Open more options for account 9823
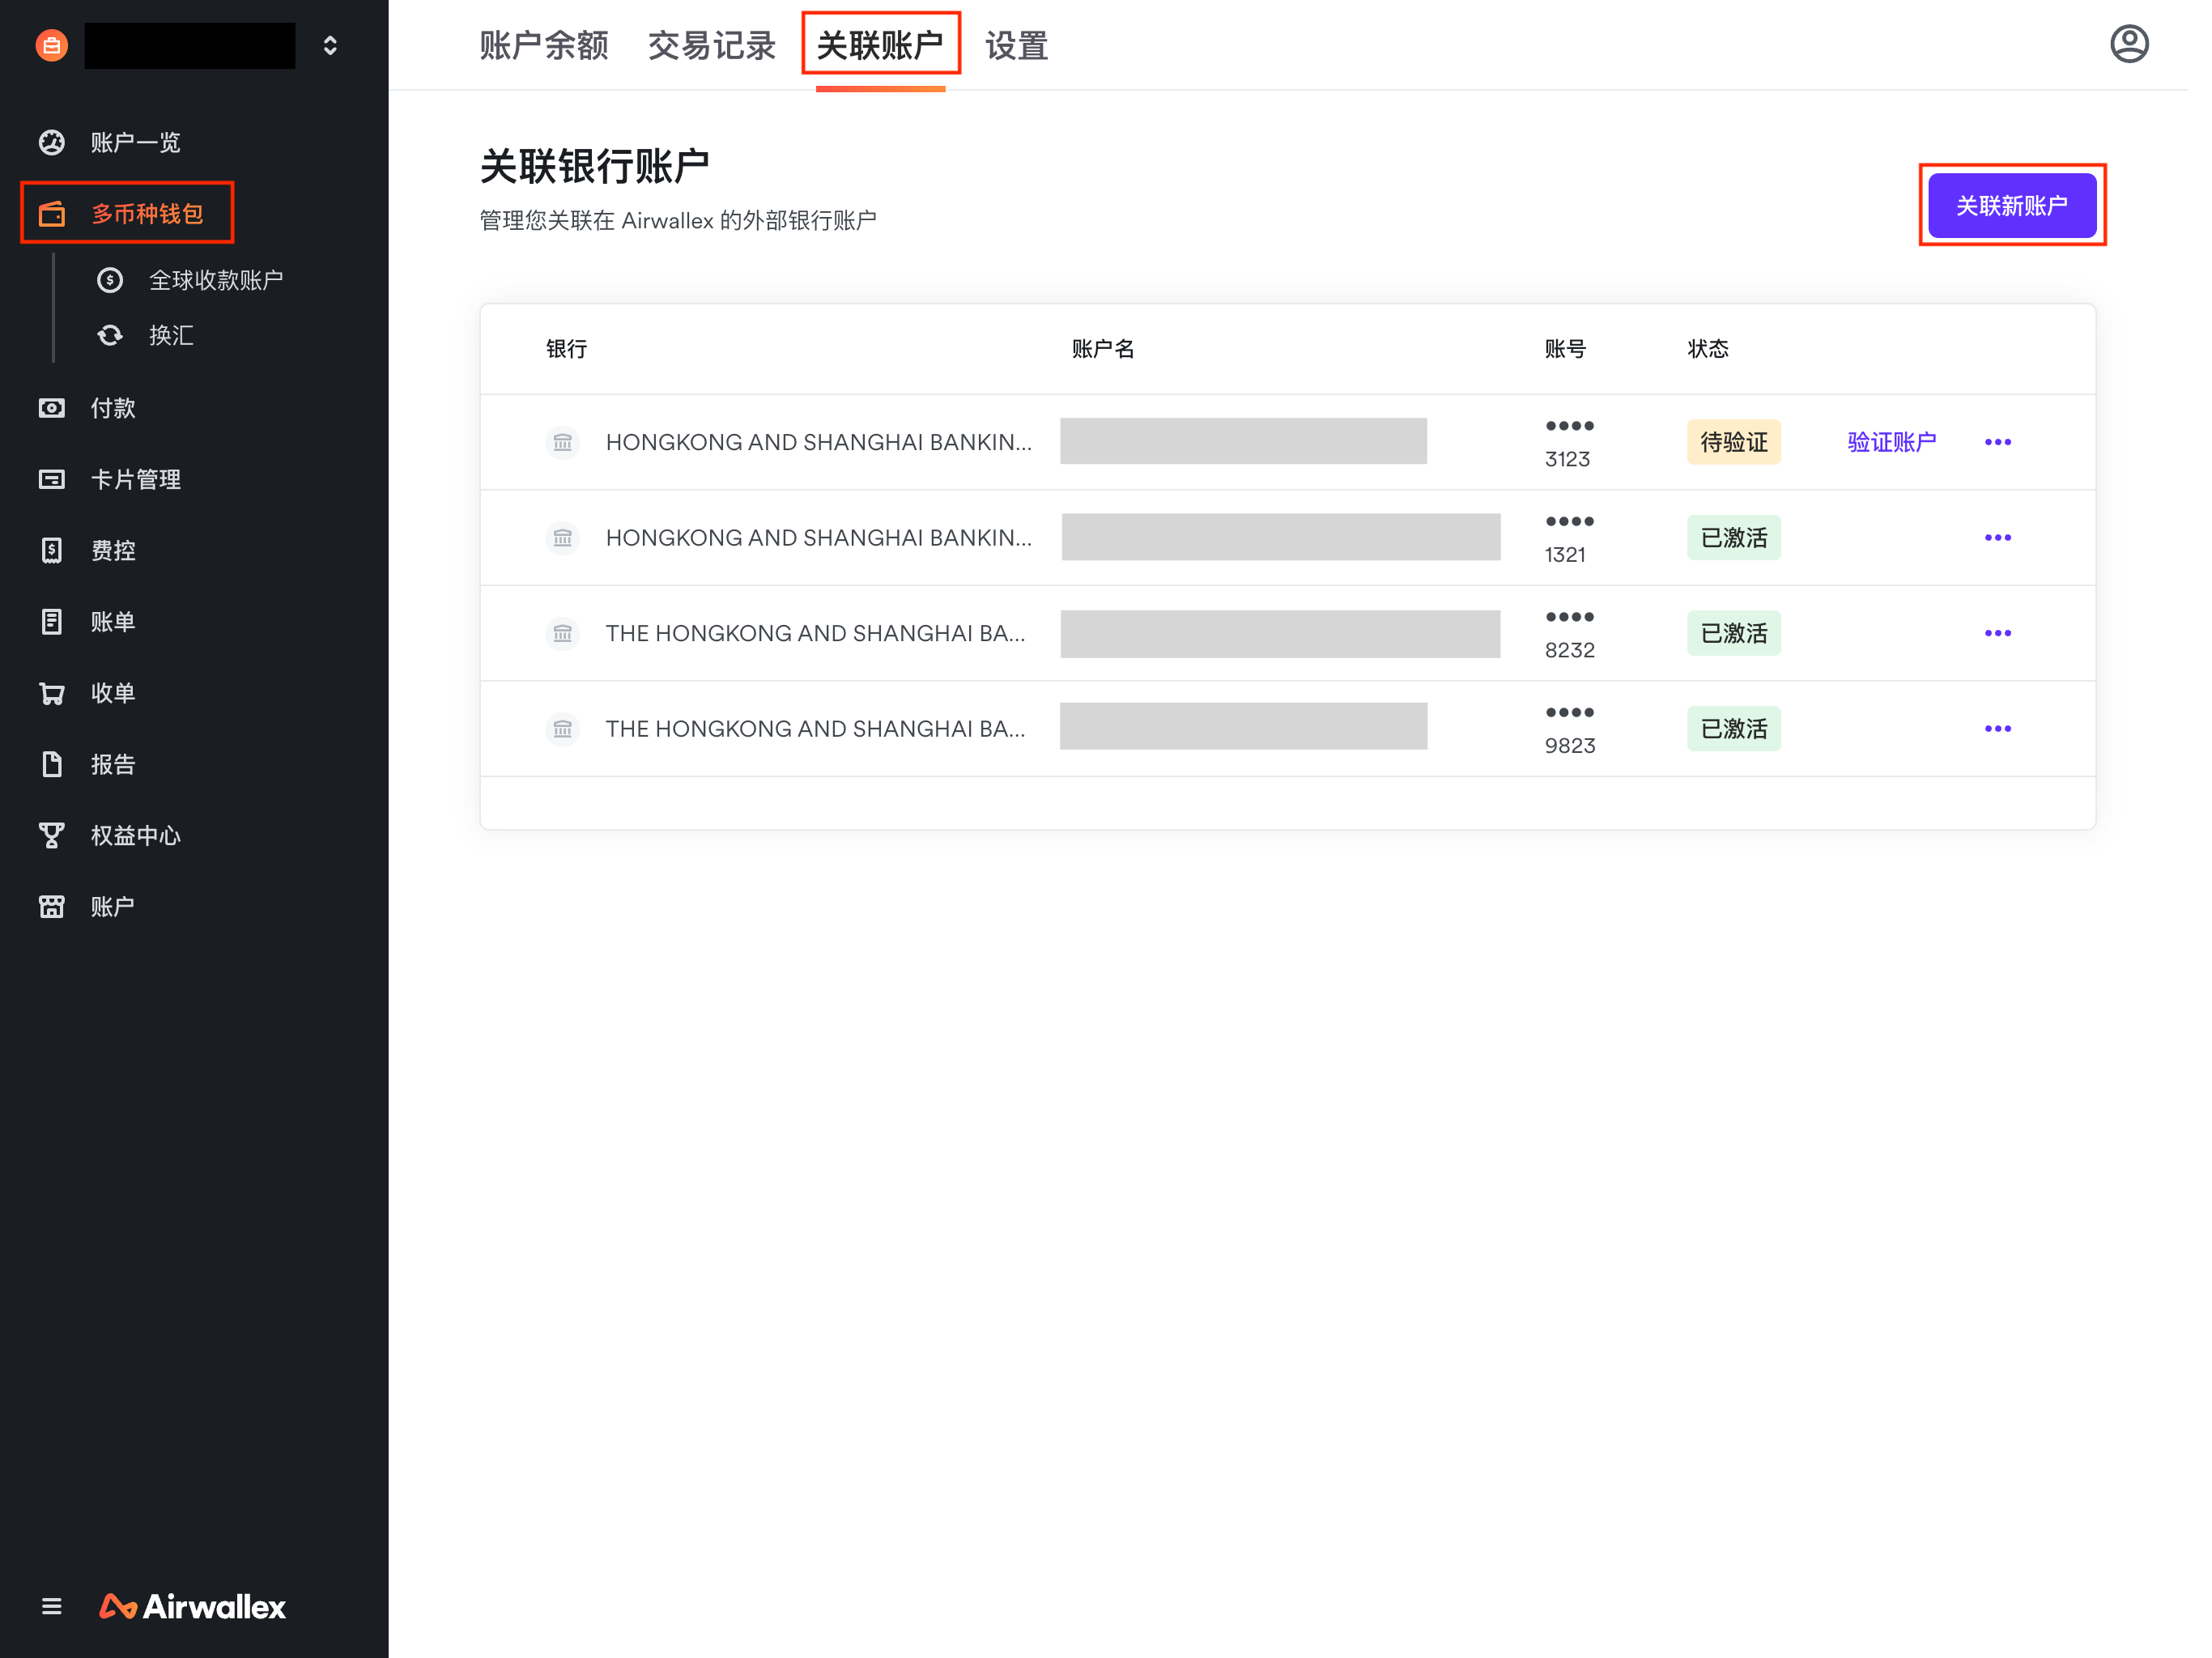 coord(1997,729)
